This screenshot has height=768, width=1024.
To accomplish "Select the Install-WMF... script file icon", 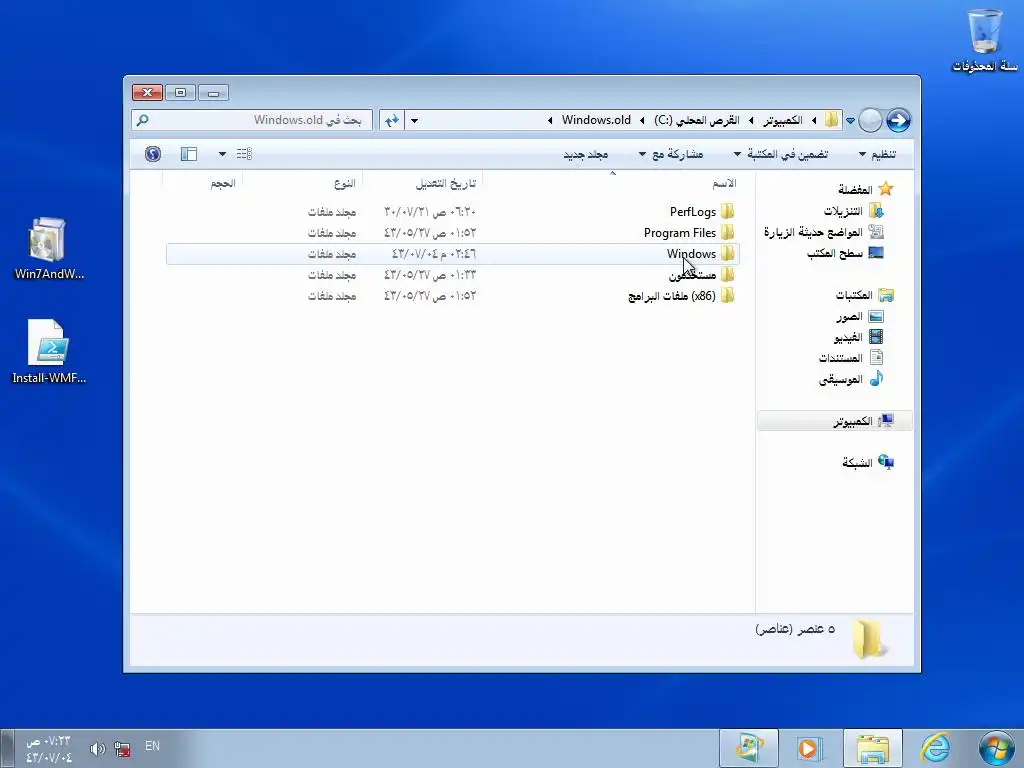I will pos(49,351).
